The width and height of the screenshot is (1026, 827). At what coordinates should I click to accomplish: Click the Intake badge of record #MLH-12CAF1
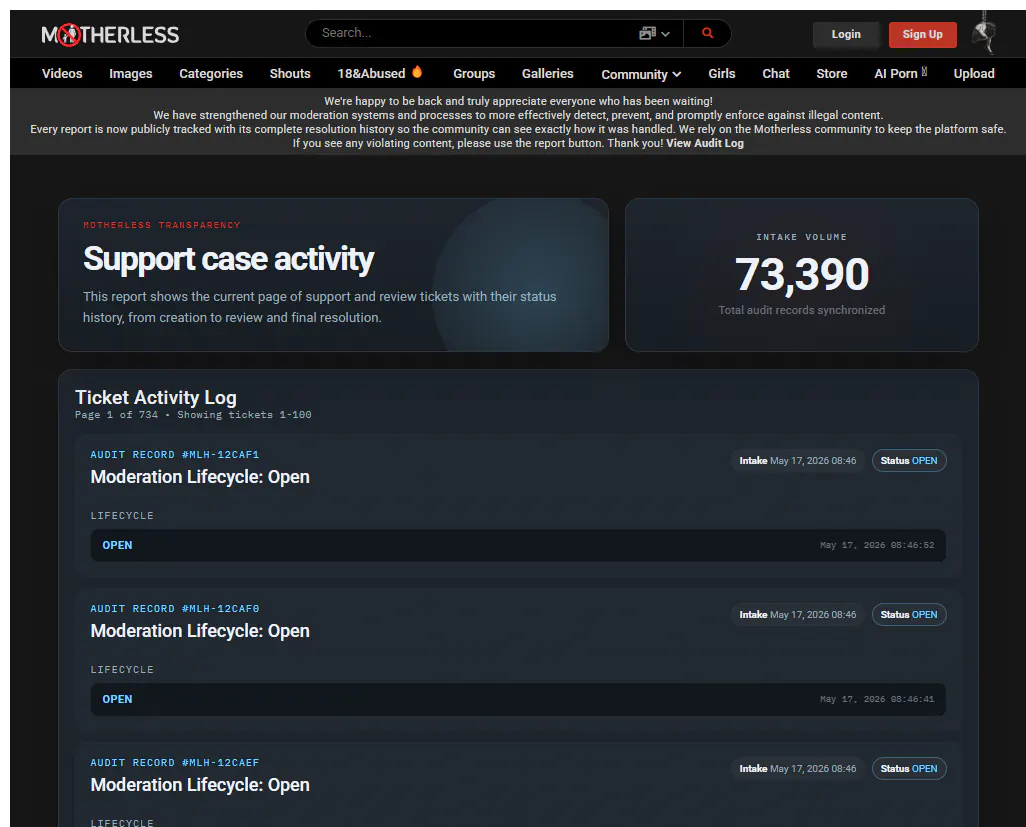pos(798,461)
